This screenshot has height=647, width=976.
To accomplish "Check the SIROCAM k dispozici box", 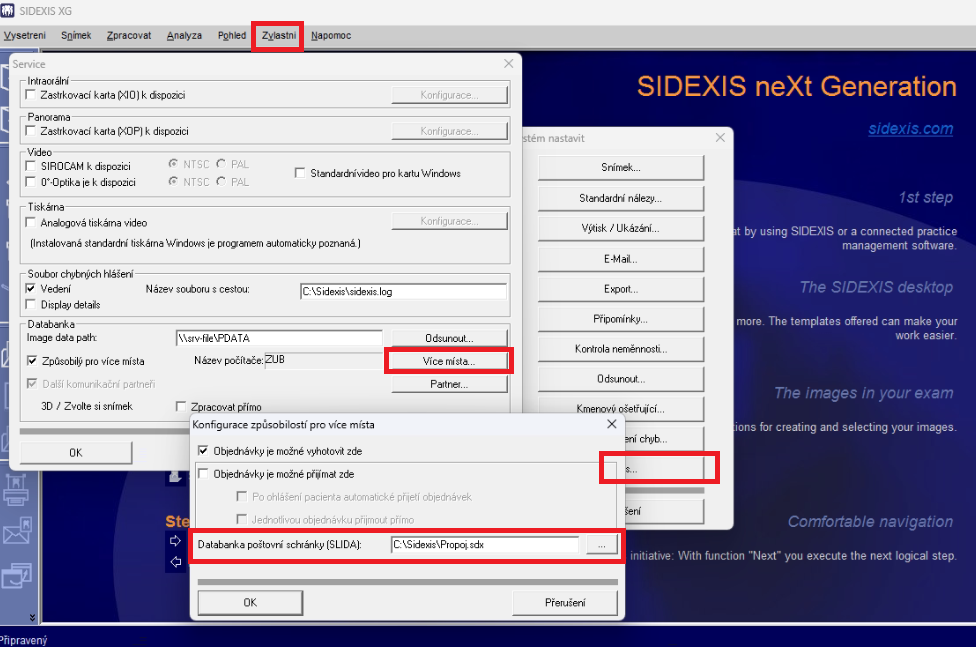I will point(30,166).
